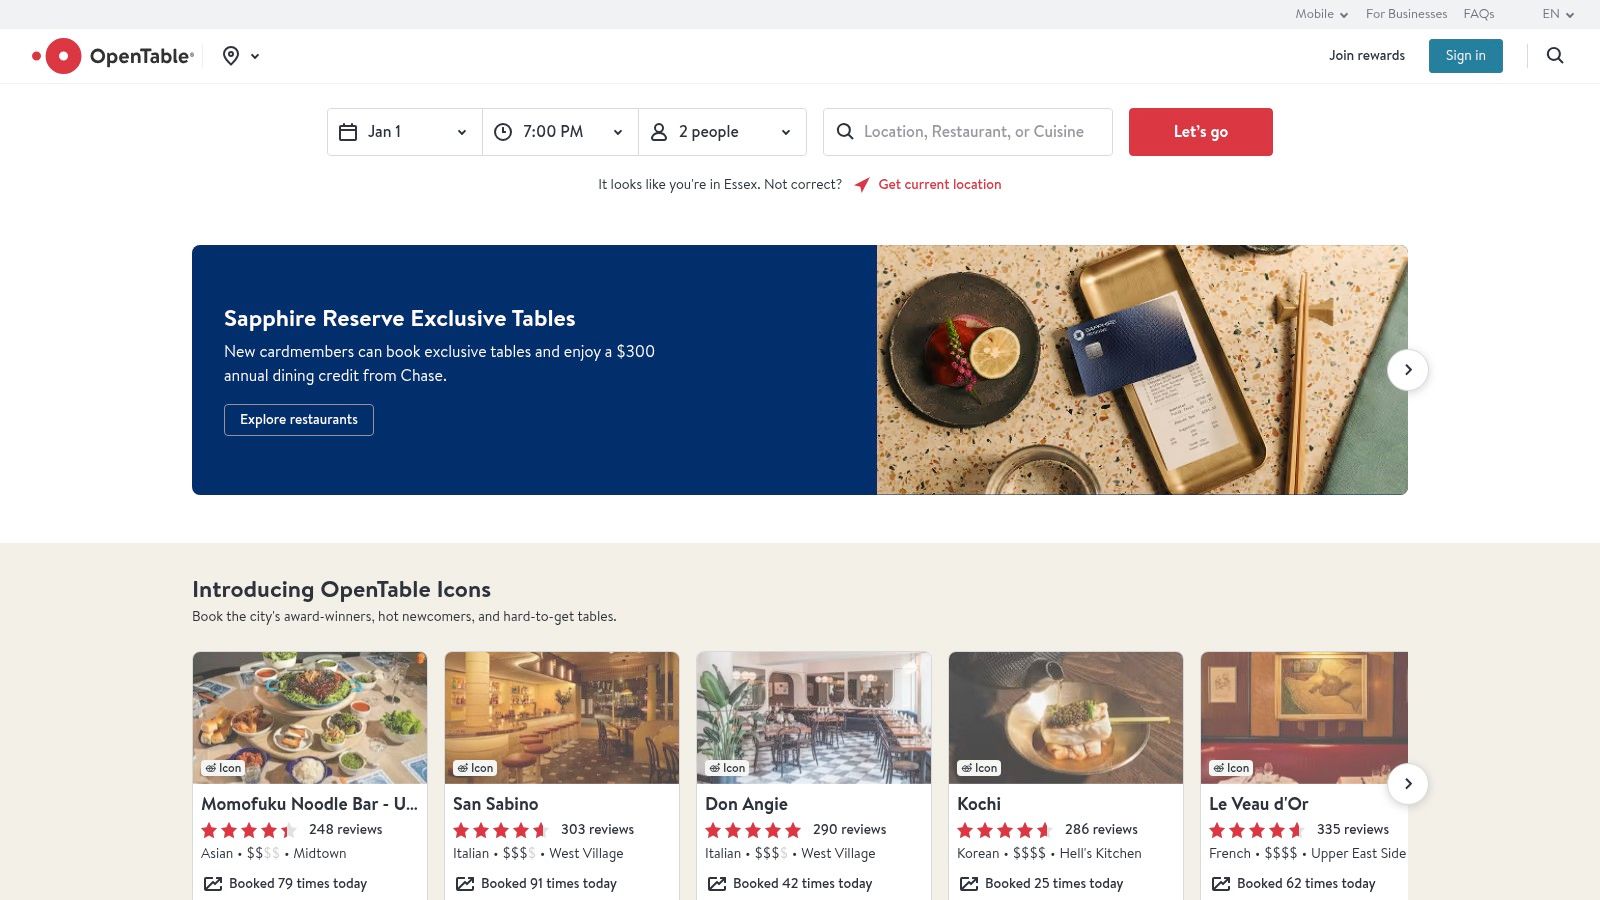Click the 303 reviews text
This screenshot has height=900, width=1600.
tap(598, 830)
